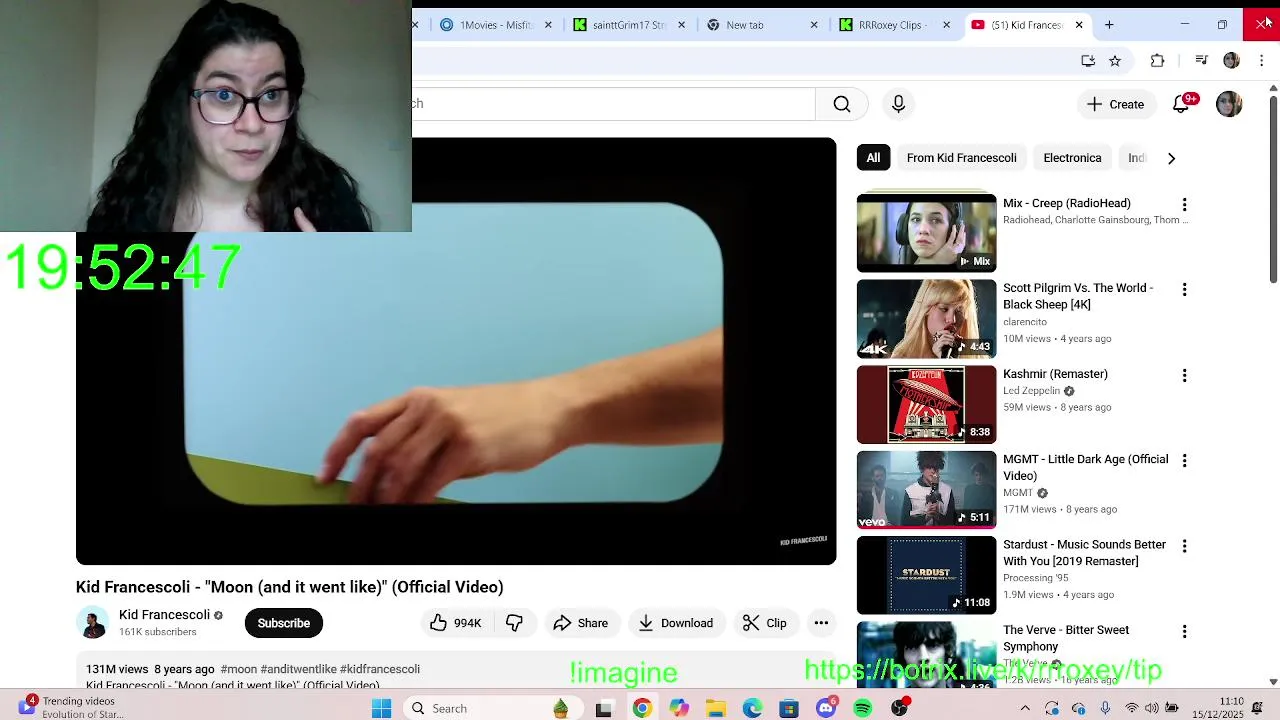Download the video
This screenshot has height=720, width=1280.
coord(676,623)
